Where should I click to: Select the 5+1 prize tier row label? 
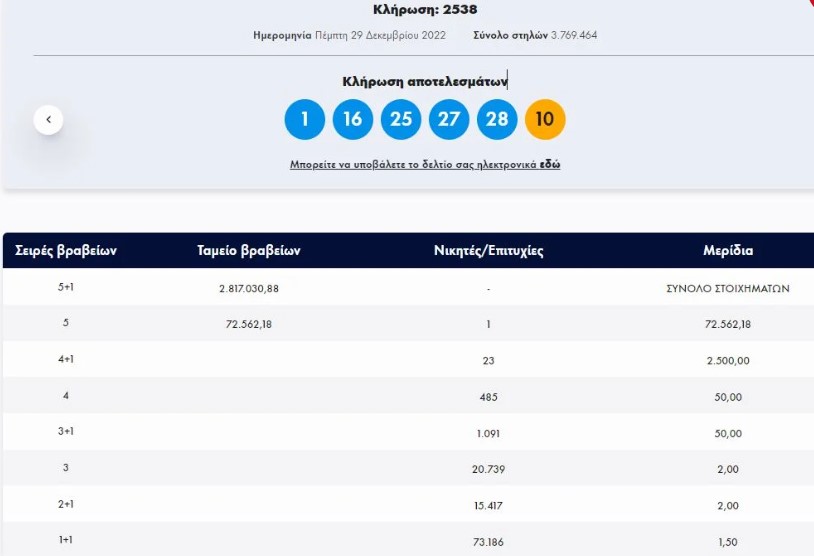66,288
